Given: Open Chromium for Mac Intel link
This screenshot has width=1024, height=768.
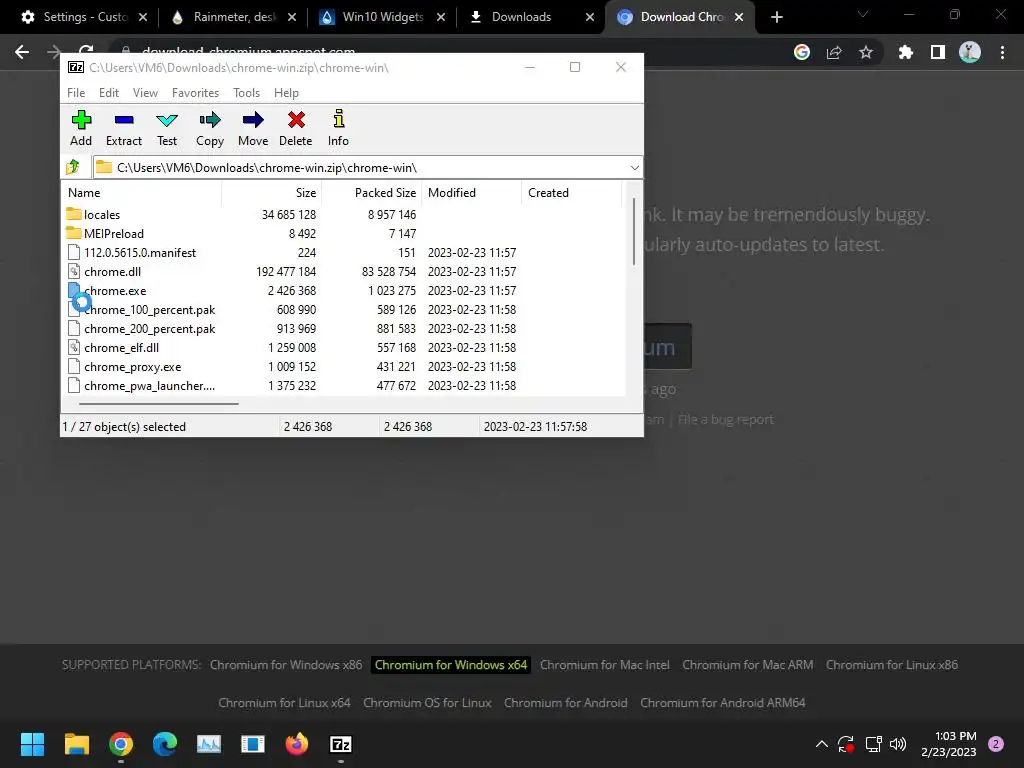Looking at the screenshot, I should 605,665.
